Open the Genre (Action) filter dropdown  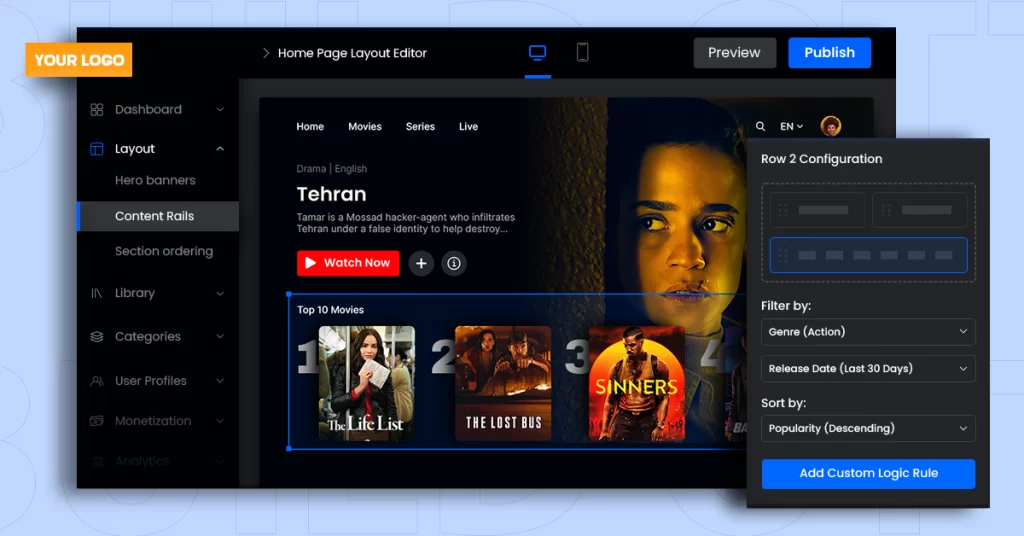[868, 332]
